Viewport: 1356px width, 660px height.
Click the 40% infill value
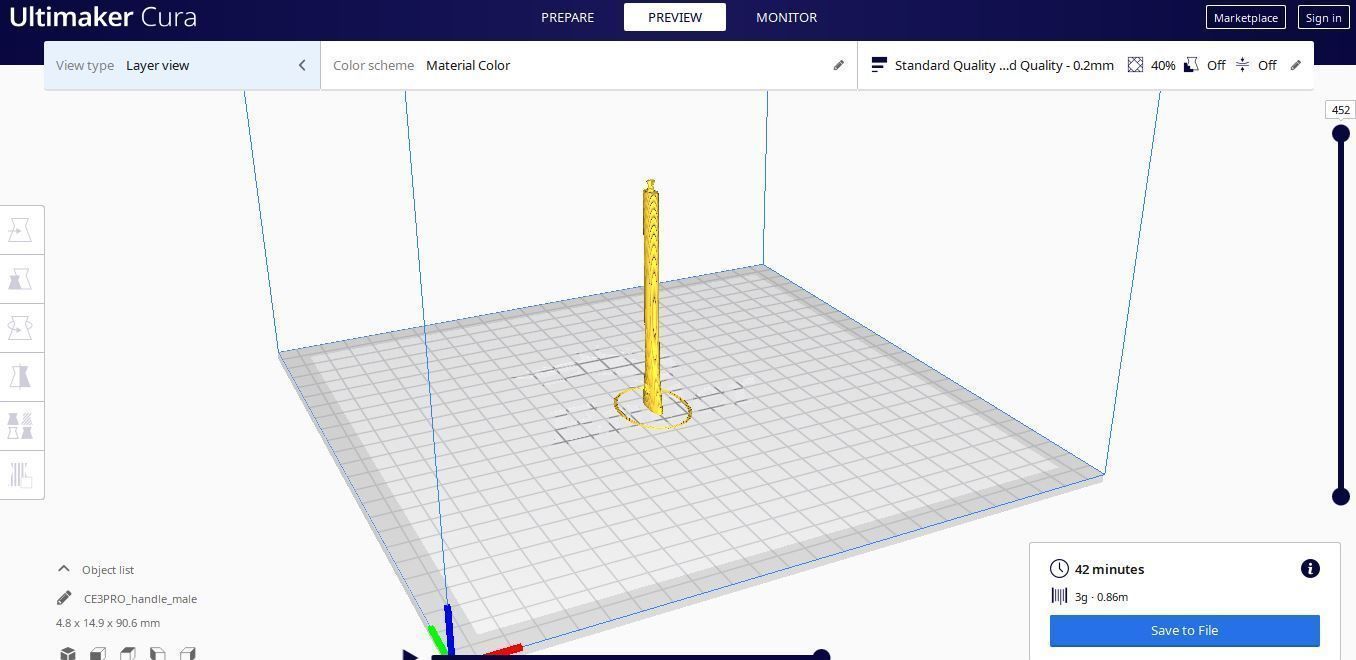[x=1163, y=65]
